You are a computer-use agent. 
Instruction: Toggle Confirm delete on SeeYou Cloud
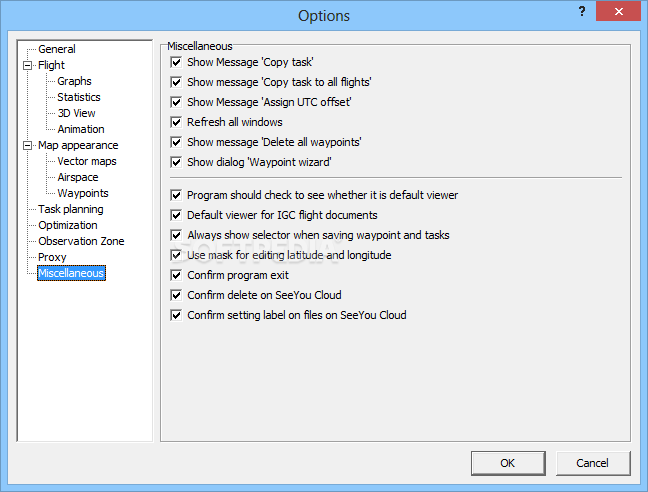(176, 295)
